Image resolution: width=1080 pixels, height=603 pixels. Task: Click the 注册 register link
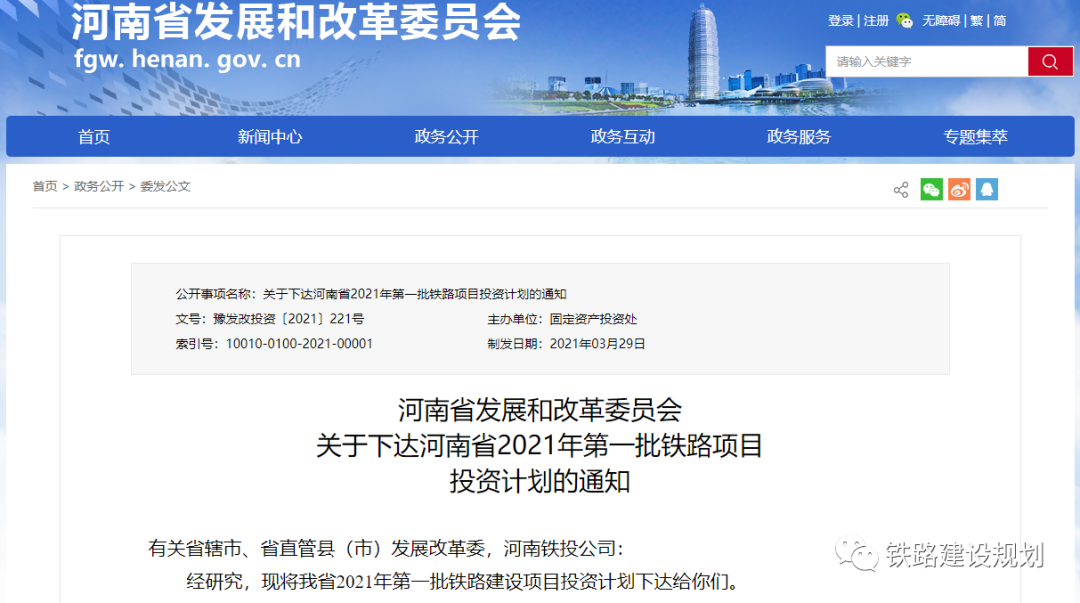click(876, 21)
